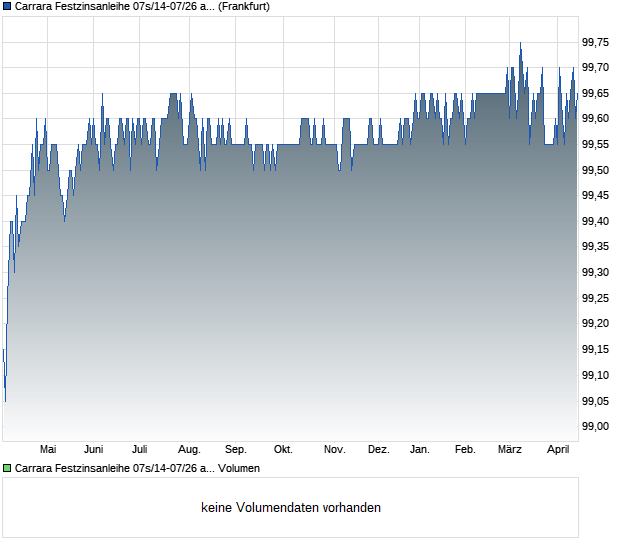Select the Jan. label on the time axis

[420, 450]
